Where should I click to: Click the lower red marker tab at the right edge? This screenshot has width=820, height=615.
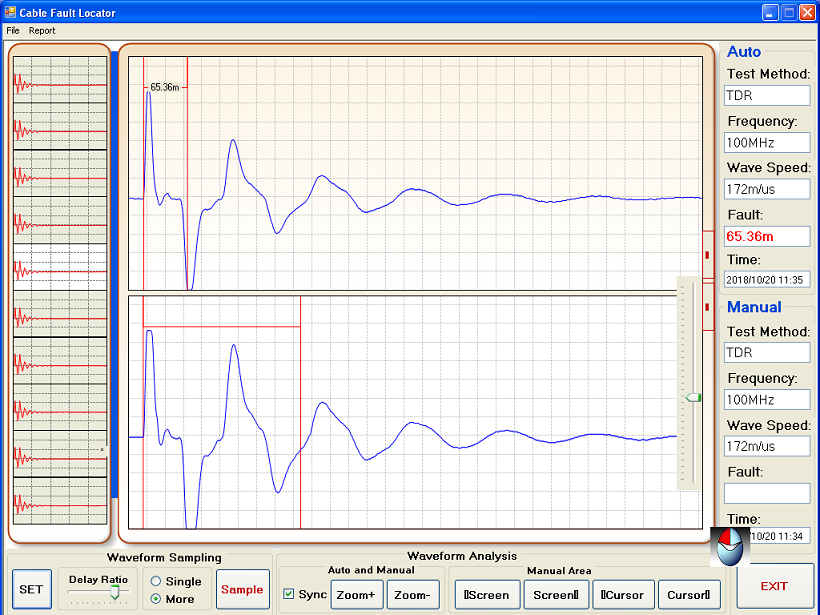click(x=708, y=307)
